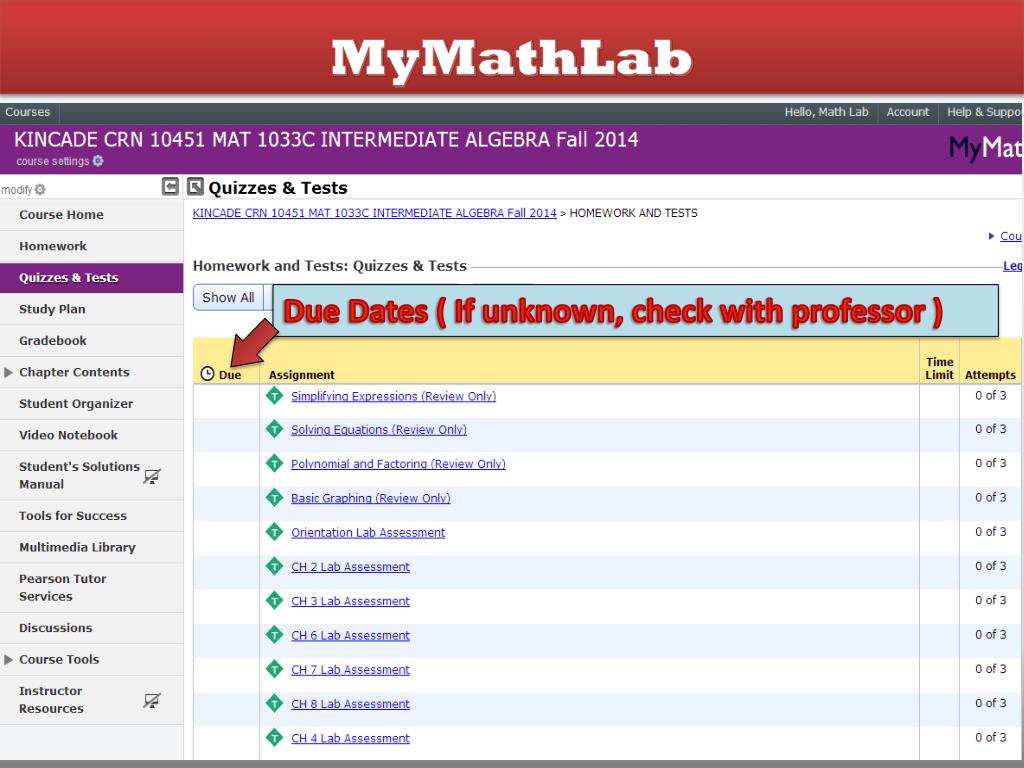Click test icon beside Simplifying Expressions

[x=274, y=395]
